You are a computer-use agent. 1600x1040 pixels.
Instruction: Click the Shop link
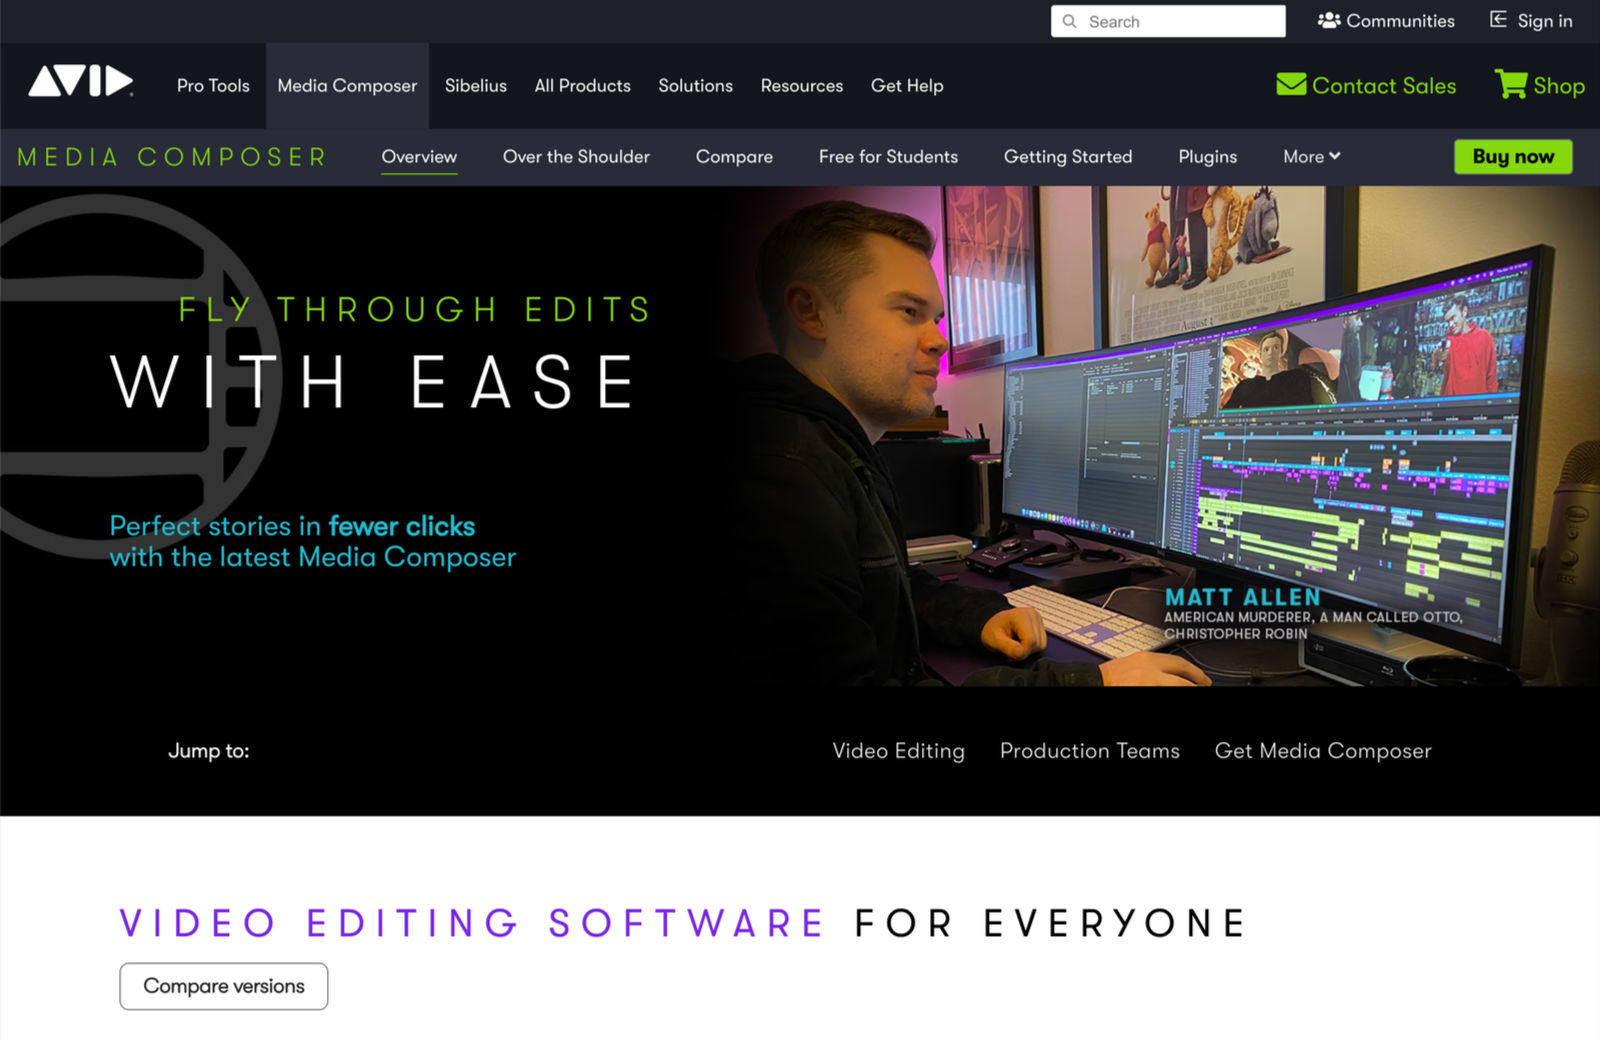pyautogui.click(x=1559, y=86)
